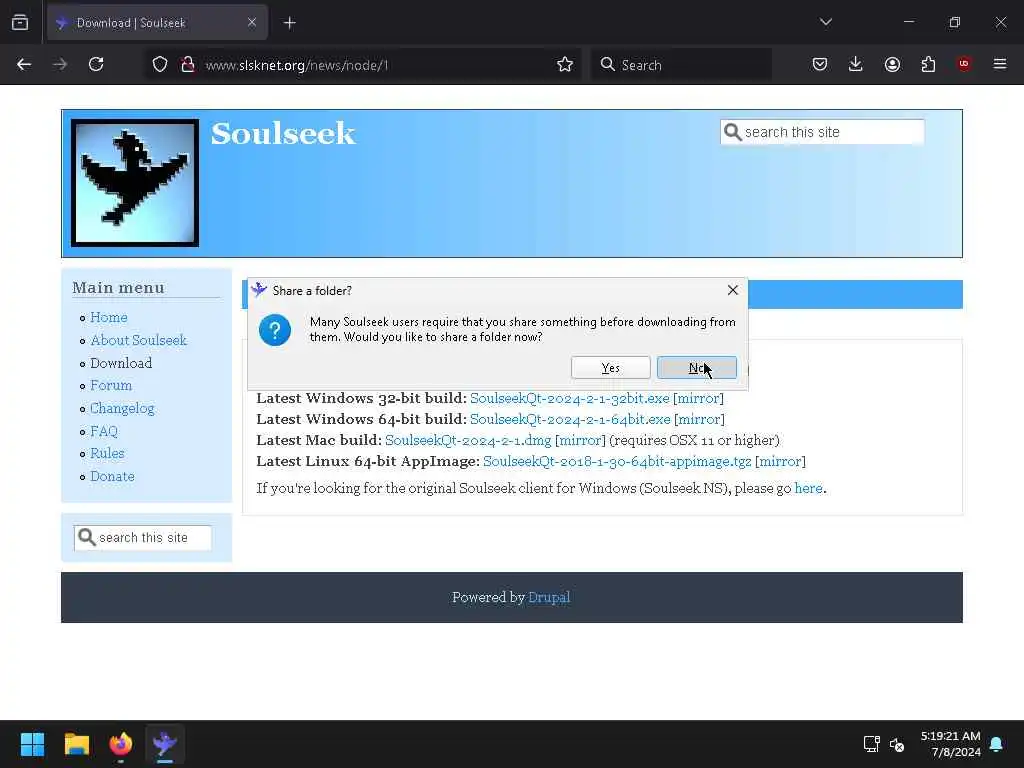This screenshot has height=768, width=1024.
Task: Go back to the previous page
Action: point(24,65)
